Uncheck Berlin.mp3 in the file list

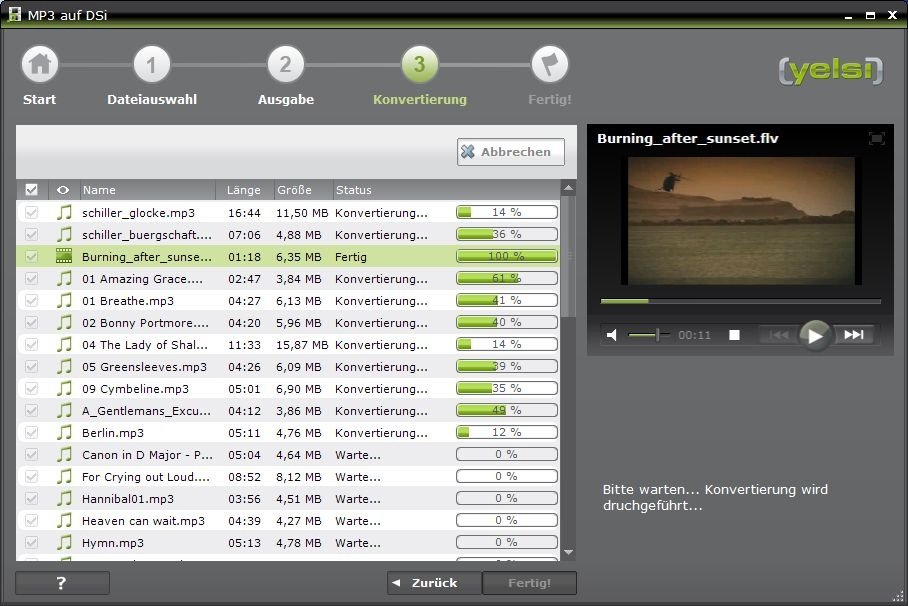(31, 432)
